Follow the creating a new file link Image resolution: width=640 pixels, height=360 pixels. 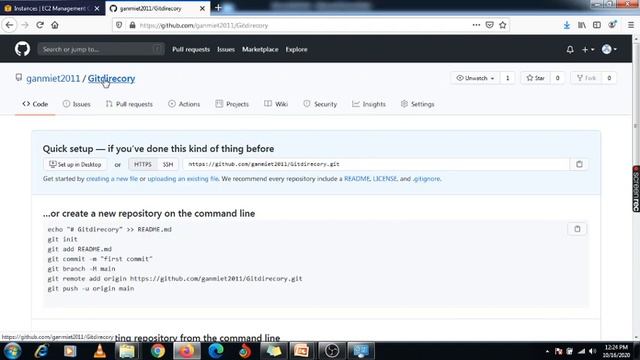(112, 179)
